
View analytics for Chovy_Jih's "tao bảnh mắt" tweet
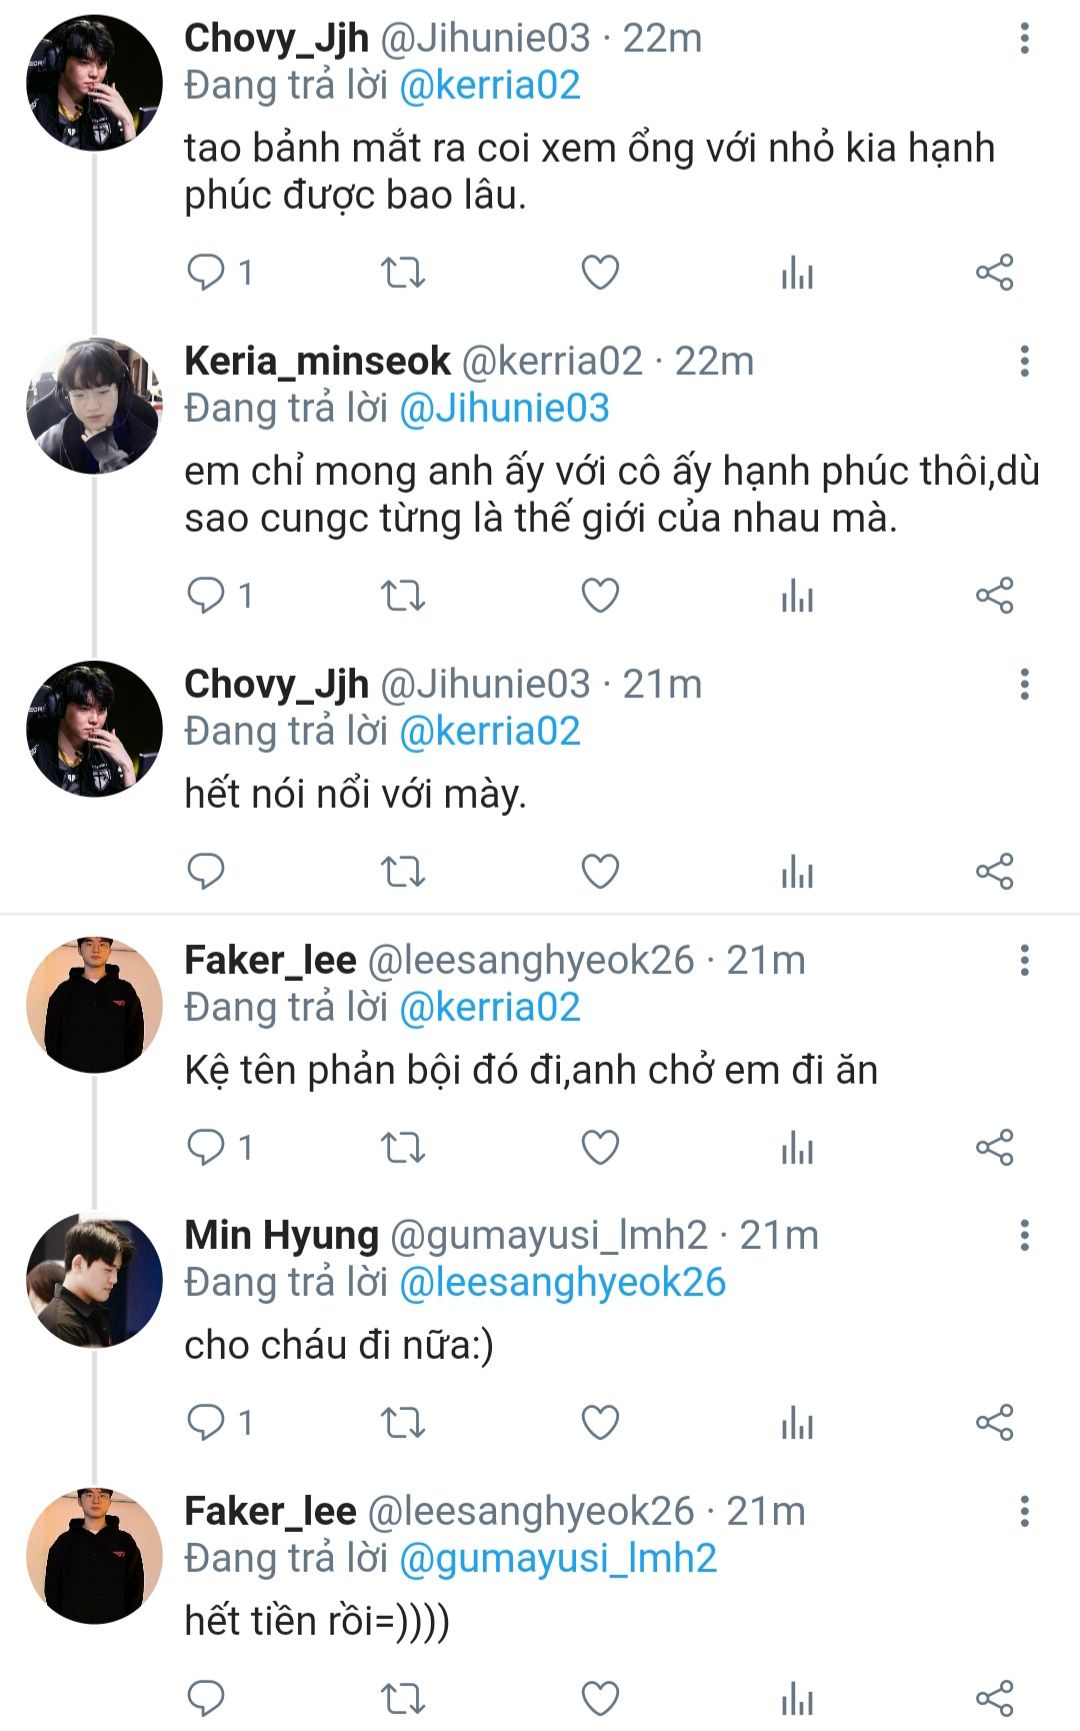click(797, 272)
